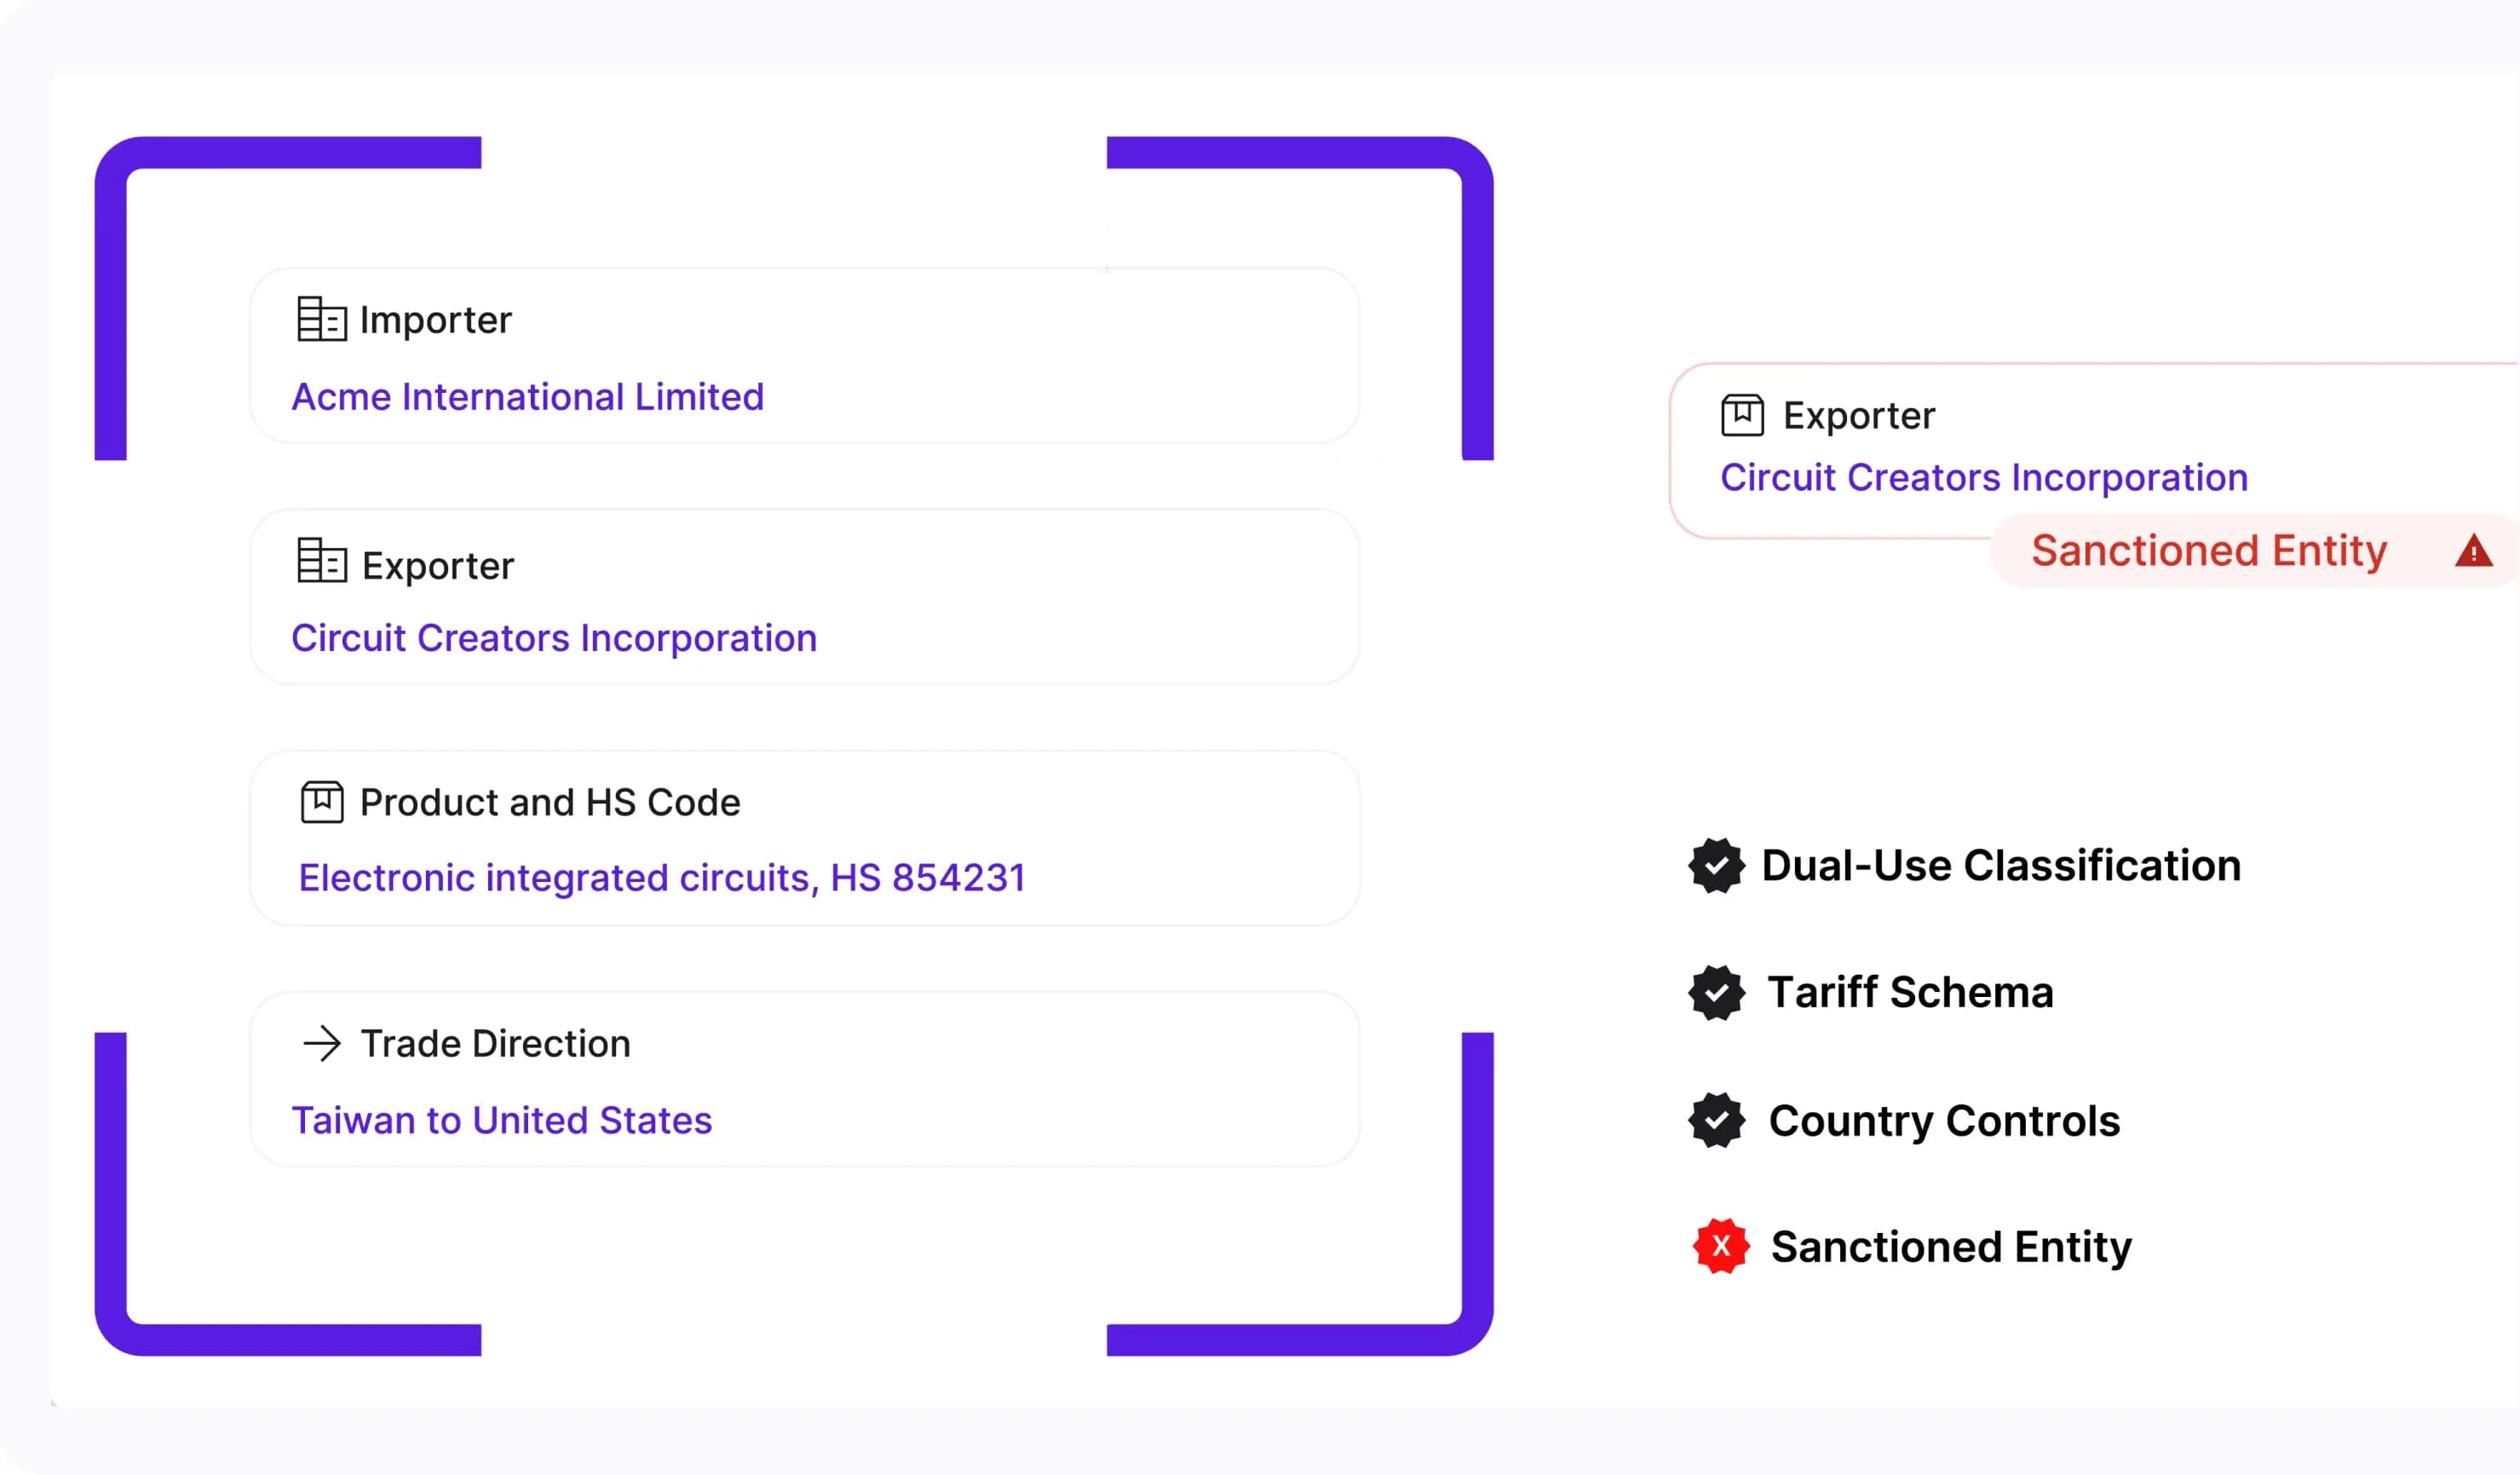Click the red Sanctioned Entity warning pill

click(x=2208, y=551)
